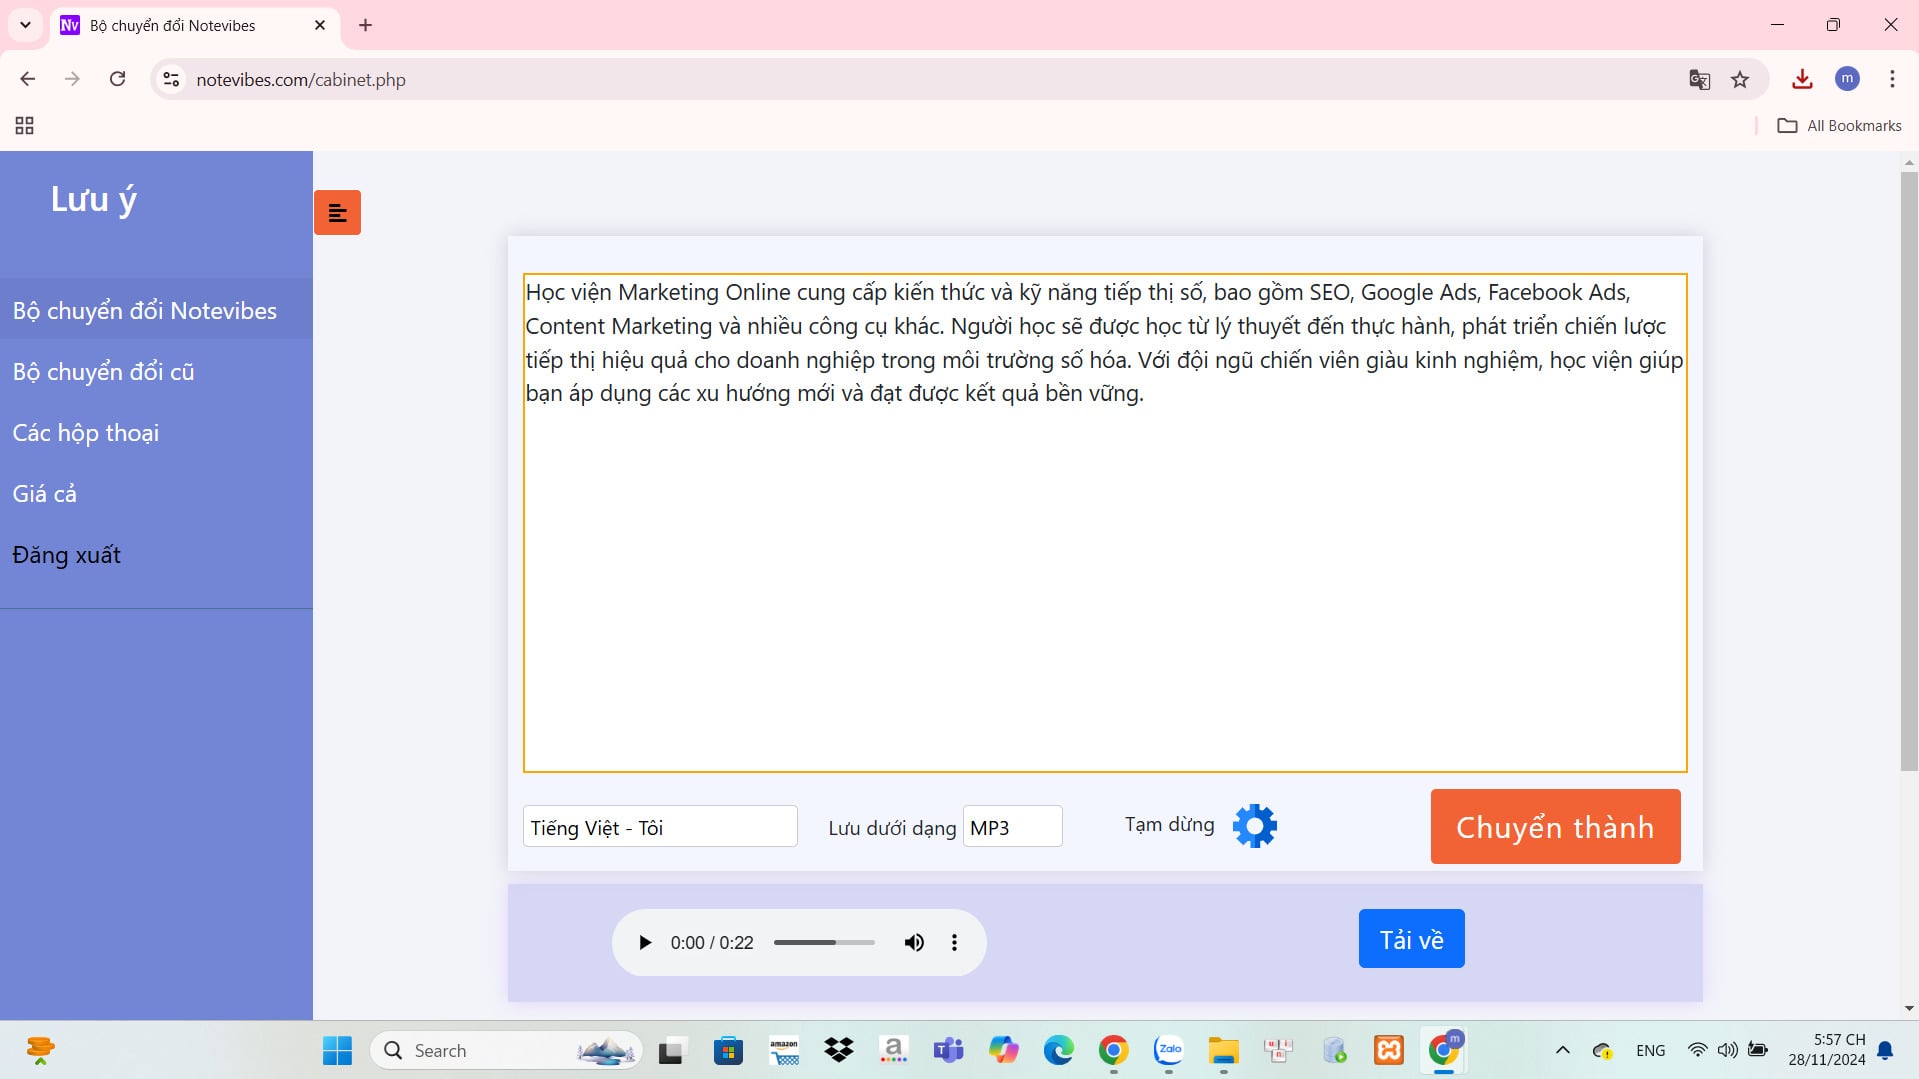Open the Tiếng Việt voice dropdown
This screenshot has width=1919, height=1079.
(660, 826)
